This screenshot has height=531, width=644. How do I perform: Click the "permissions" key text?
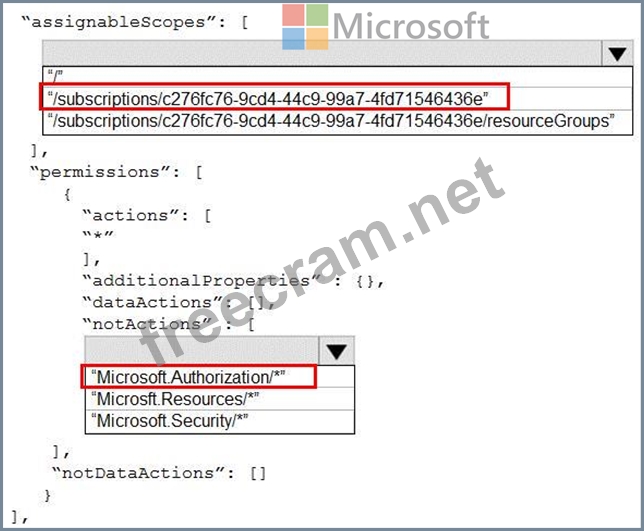[x=99, y=172]
